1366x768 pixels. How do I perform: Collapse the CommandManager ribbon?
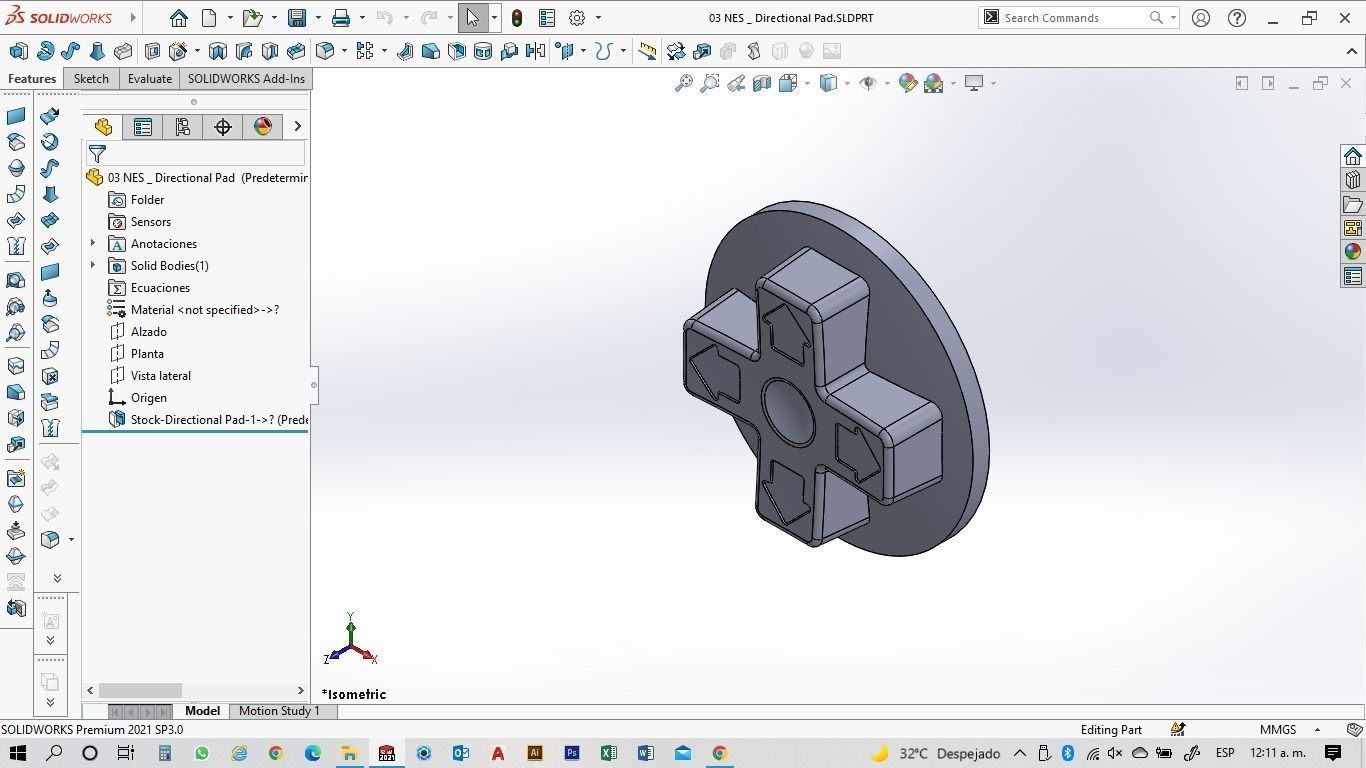tap(1352, 51)
